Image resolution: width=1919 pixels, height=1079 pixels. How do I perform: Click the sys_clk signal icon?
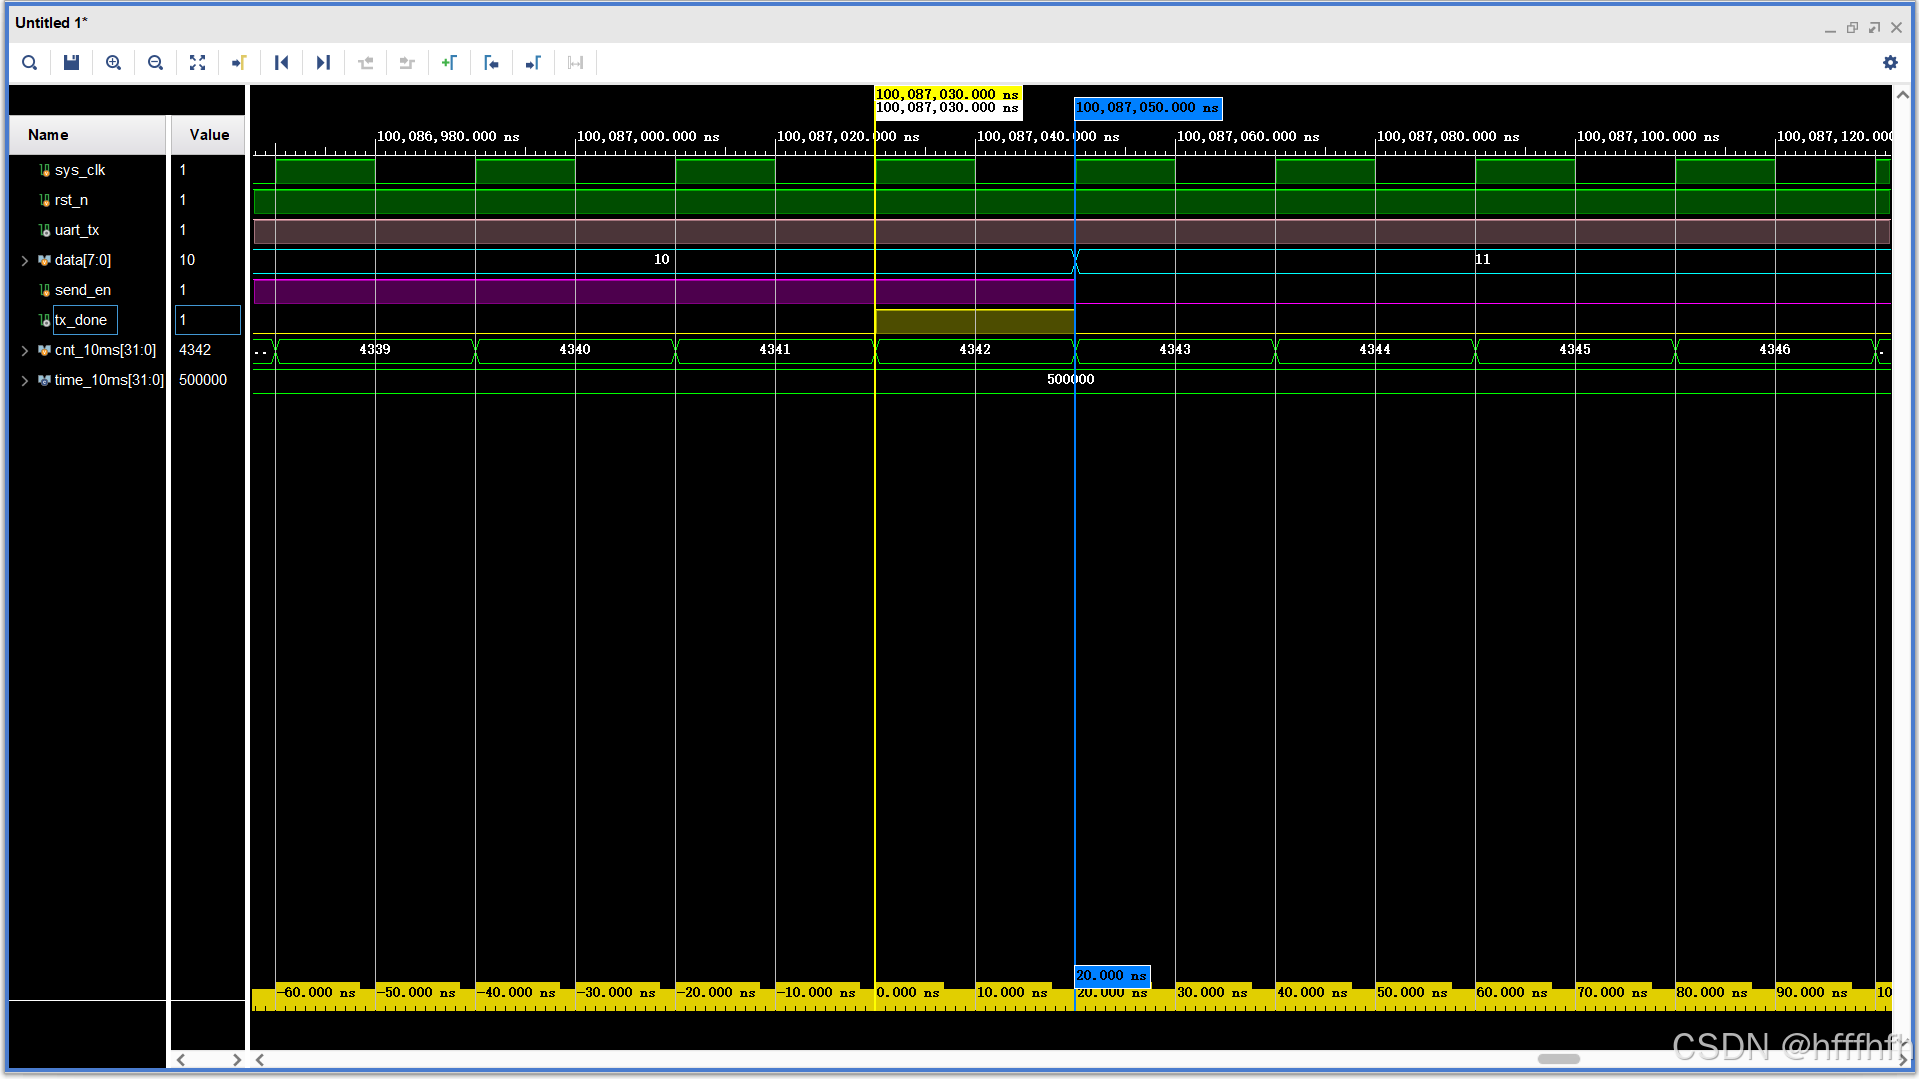[44, 171]
